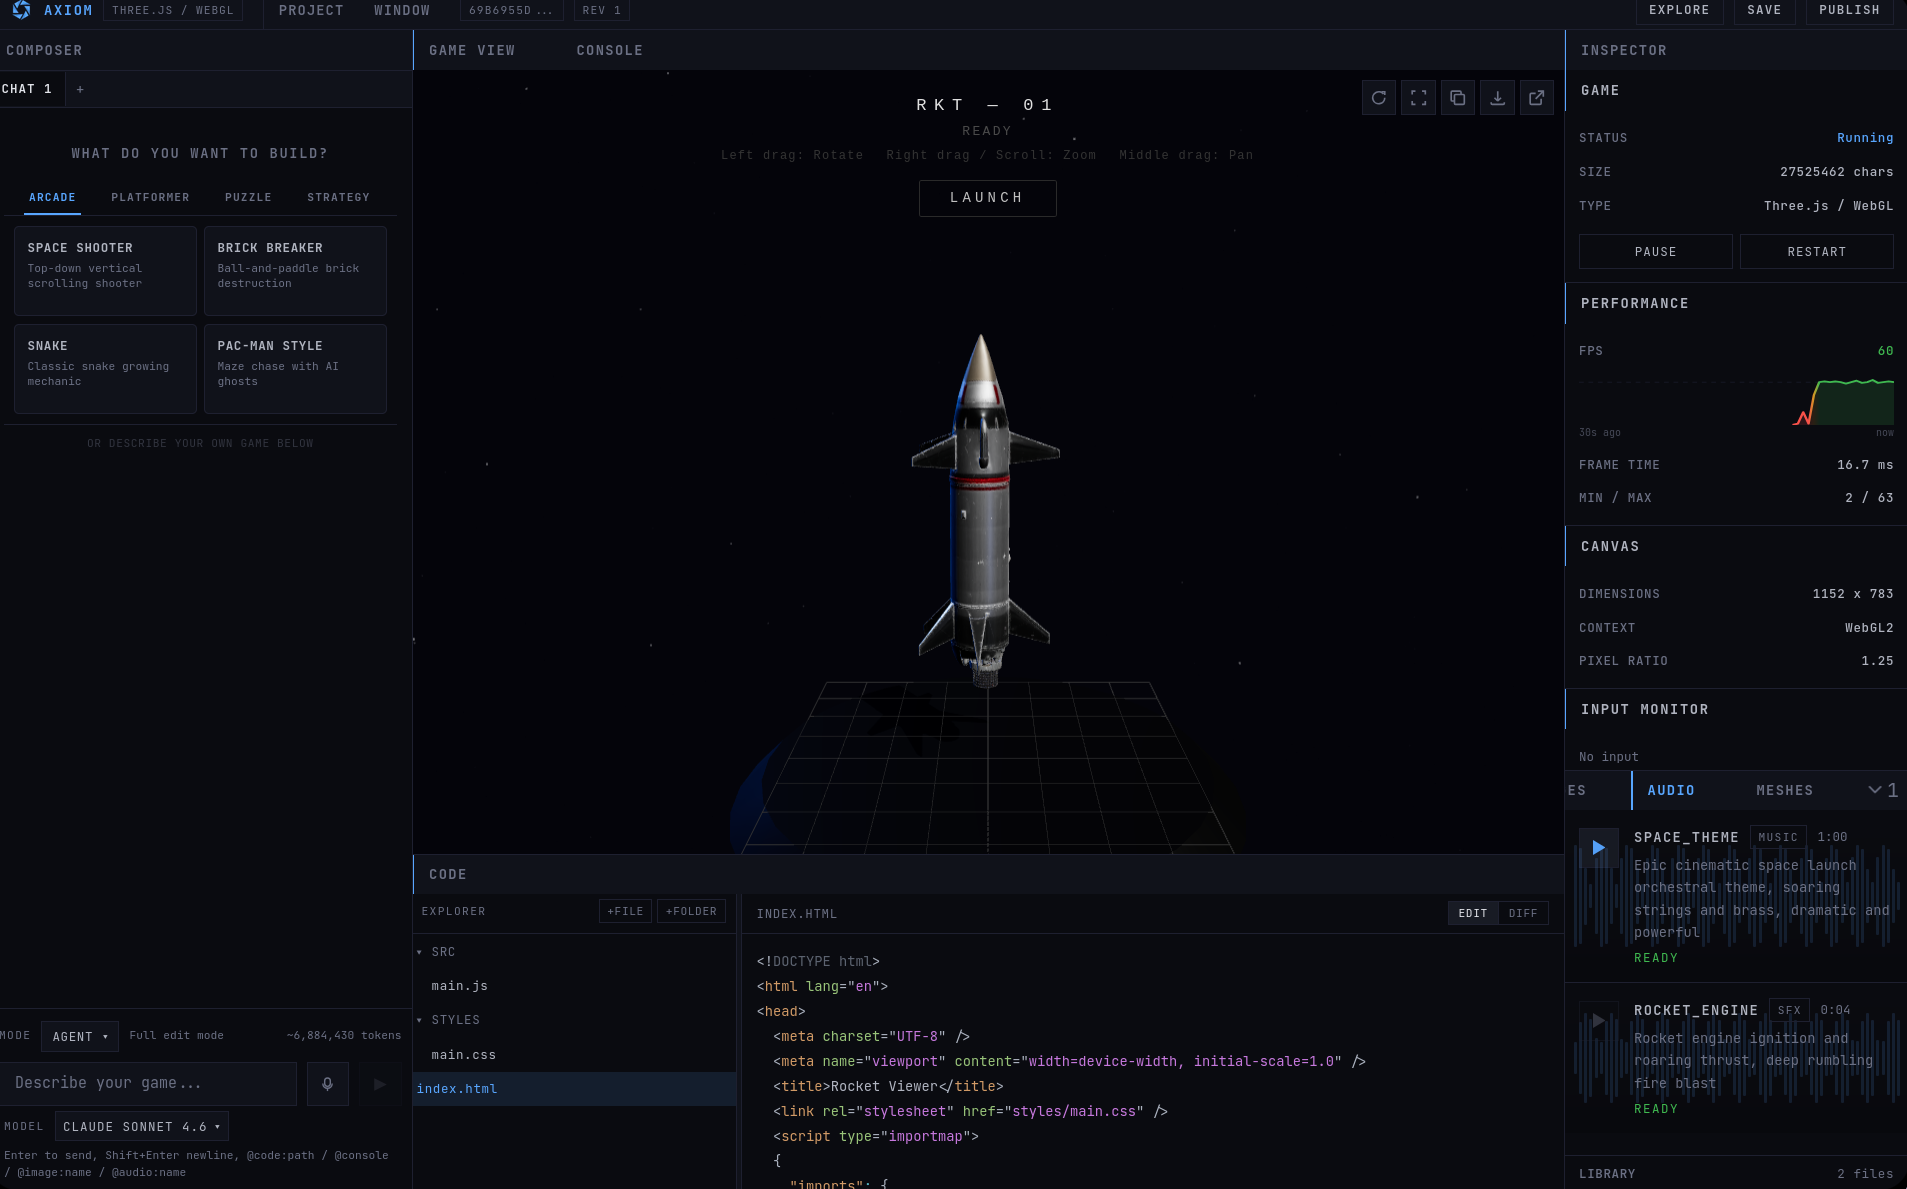The height and width of the screenshot is (1189, 1907).
Task: Switch editor to EDIT mode
Action: tap(1473, 913)
